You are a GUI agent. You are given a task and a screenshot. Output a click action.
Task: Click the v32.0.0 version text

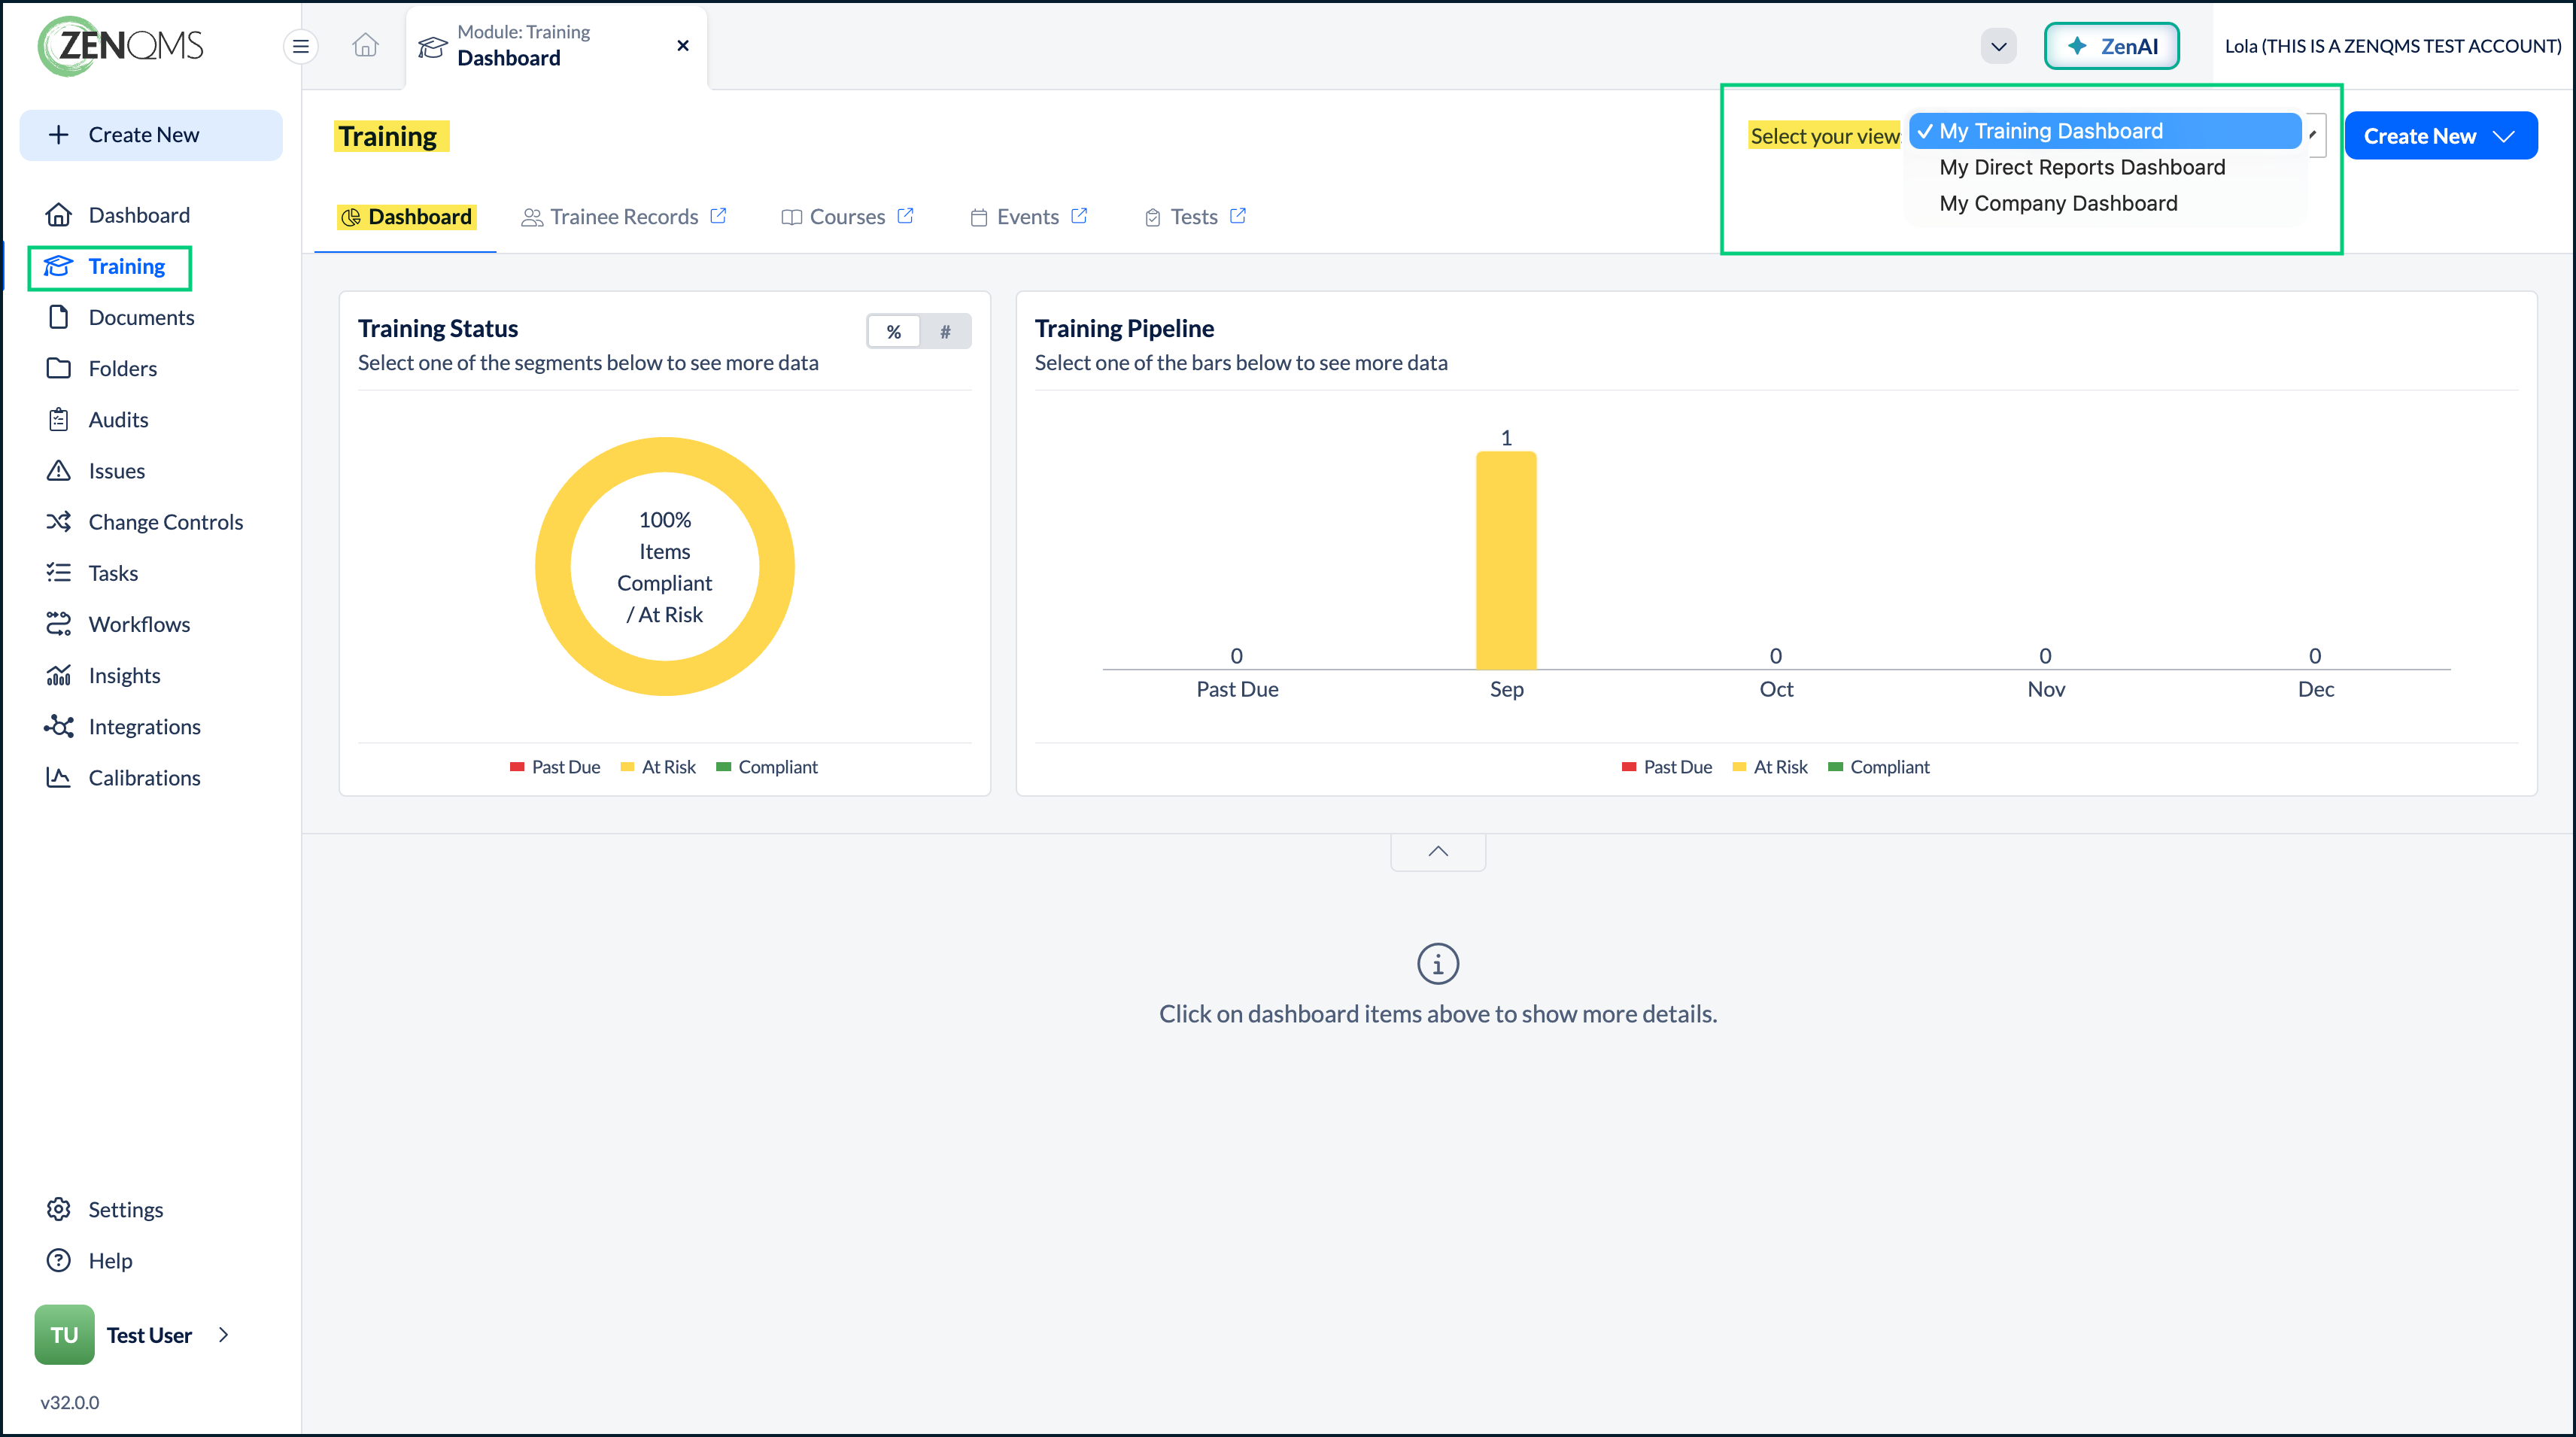click(70, 1402)
